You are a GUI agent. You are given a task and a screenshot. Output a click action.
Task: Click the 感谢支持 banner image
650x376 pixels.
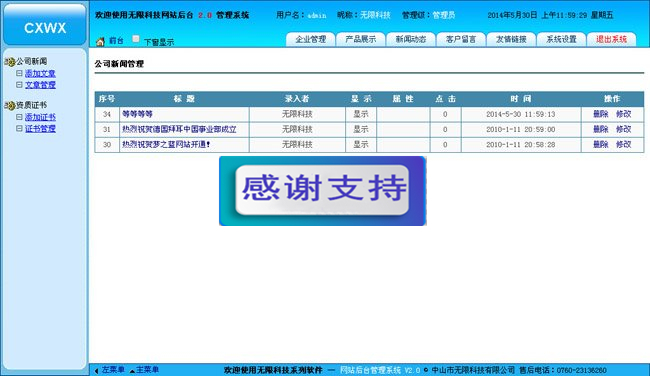323,191
